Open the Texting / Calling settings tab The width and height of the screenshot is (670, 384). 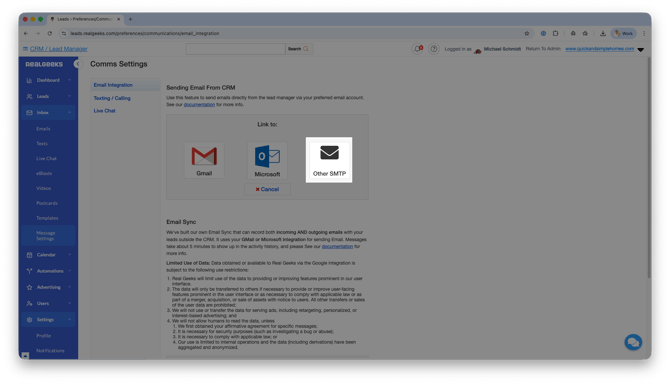[112, 98]
